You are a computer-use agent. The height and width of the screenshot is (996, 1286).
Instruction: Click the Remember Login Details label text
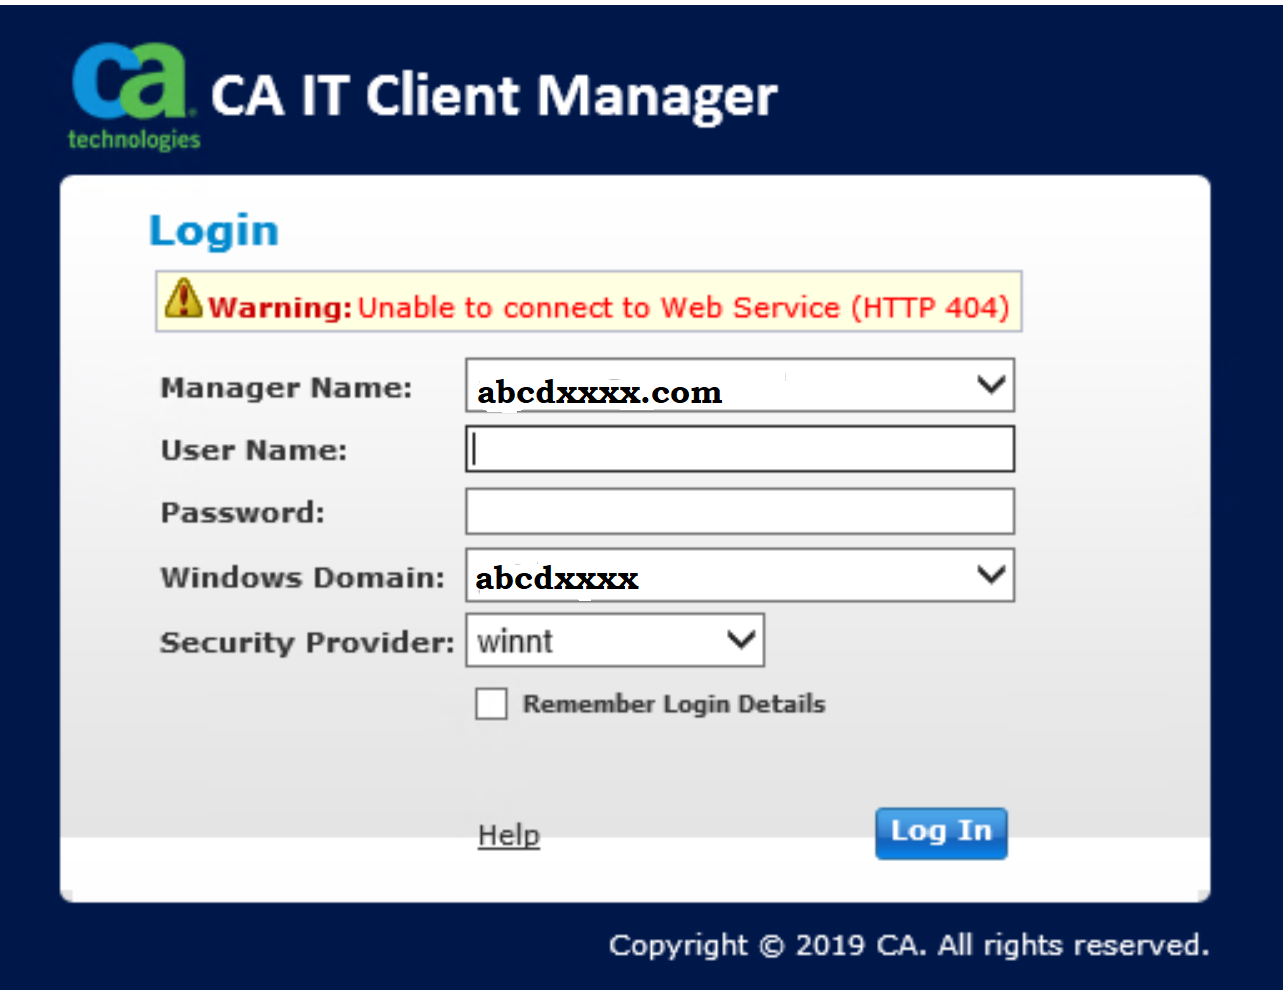click(x=674, y=704)
